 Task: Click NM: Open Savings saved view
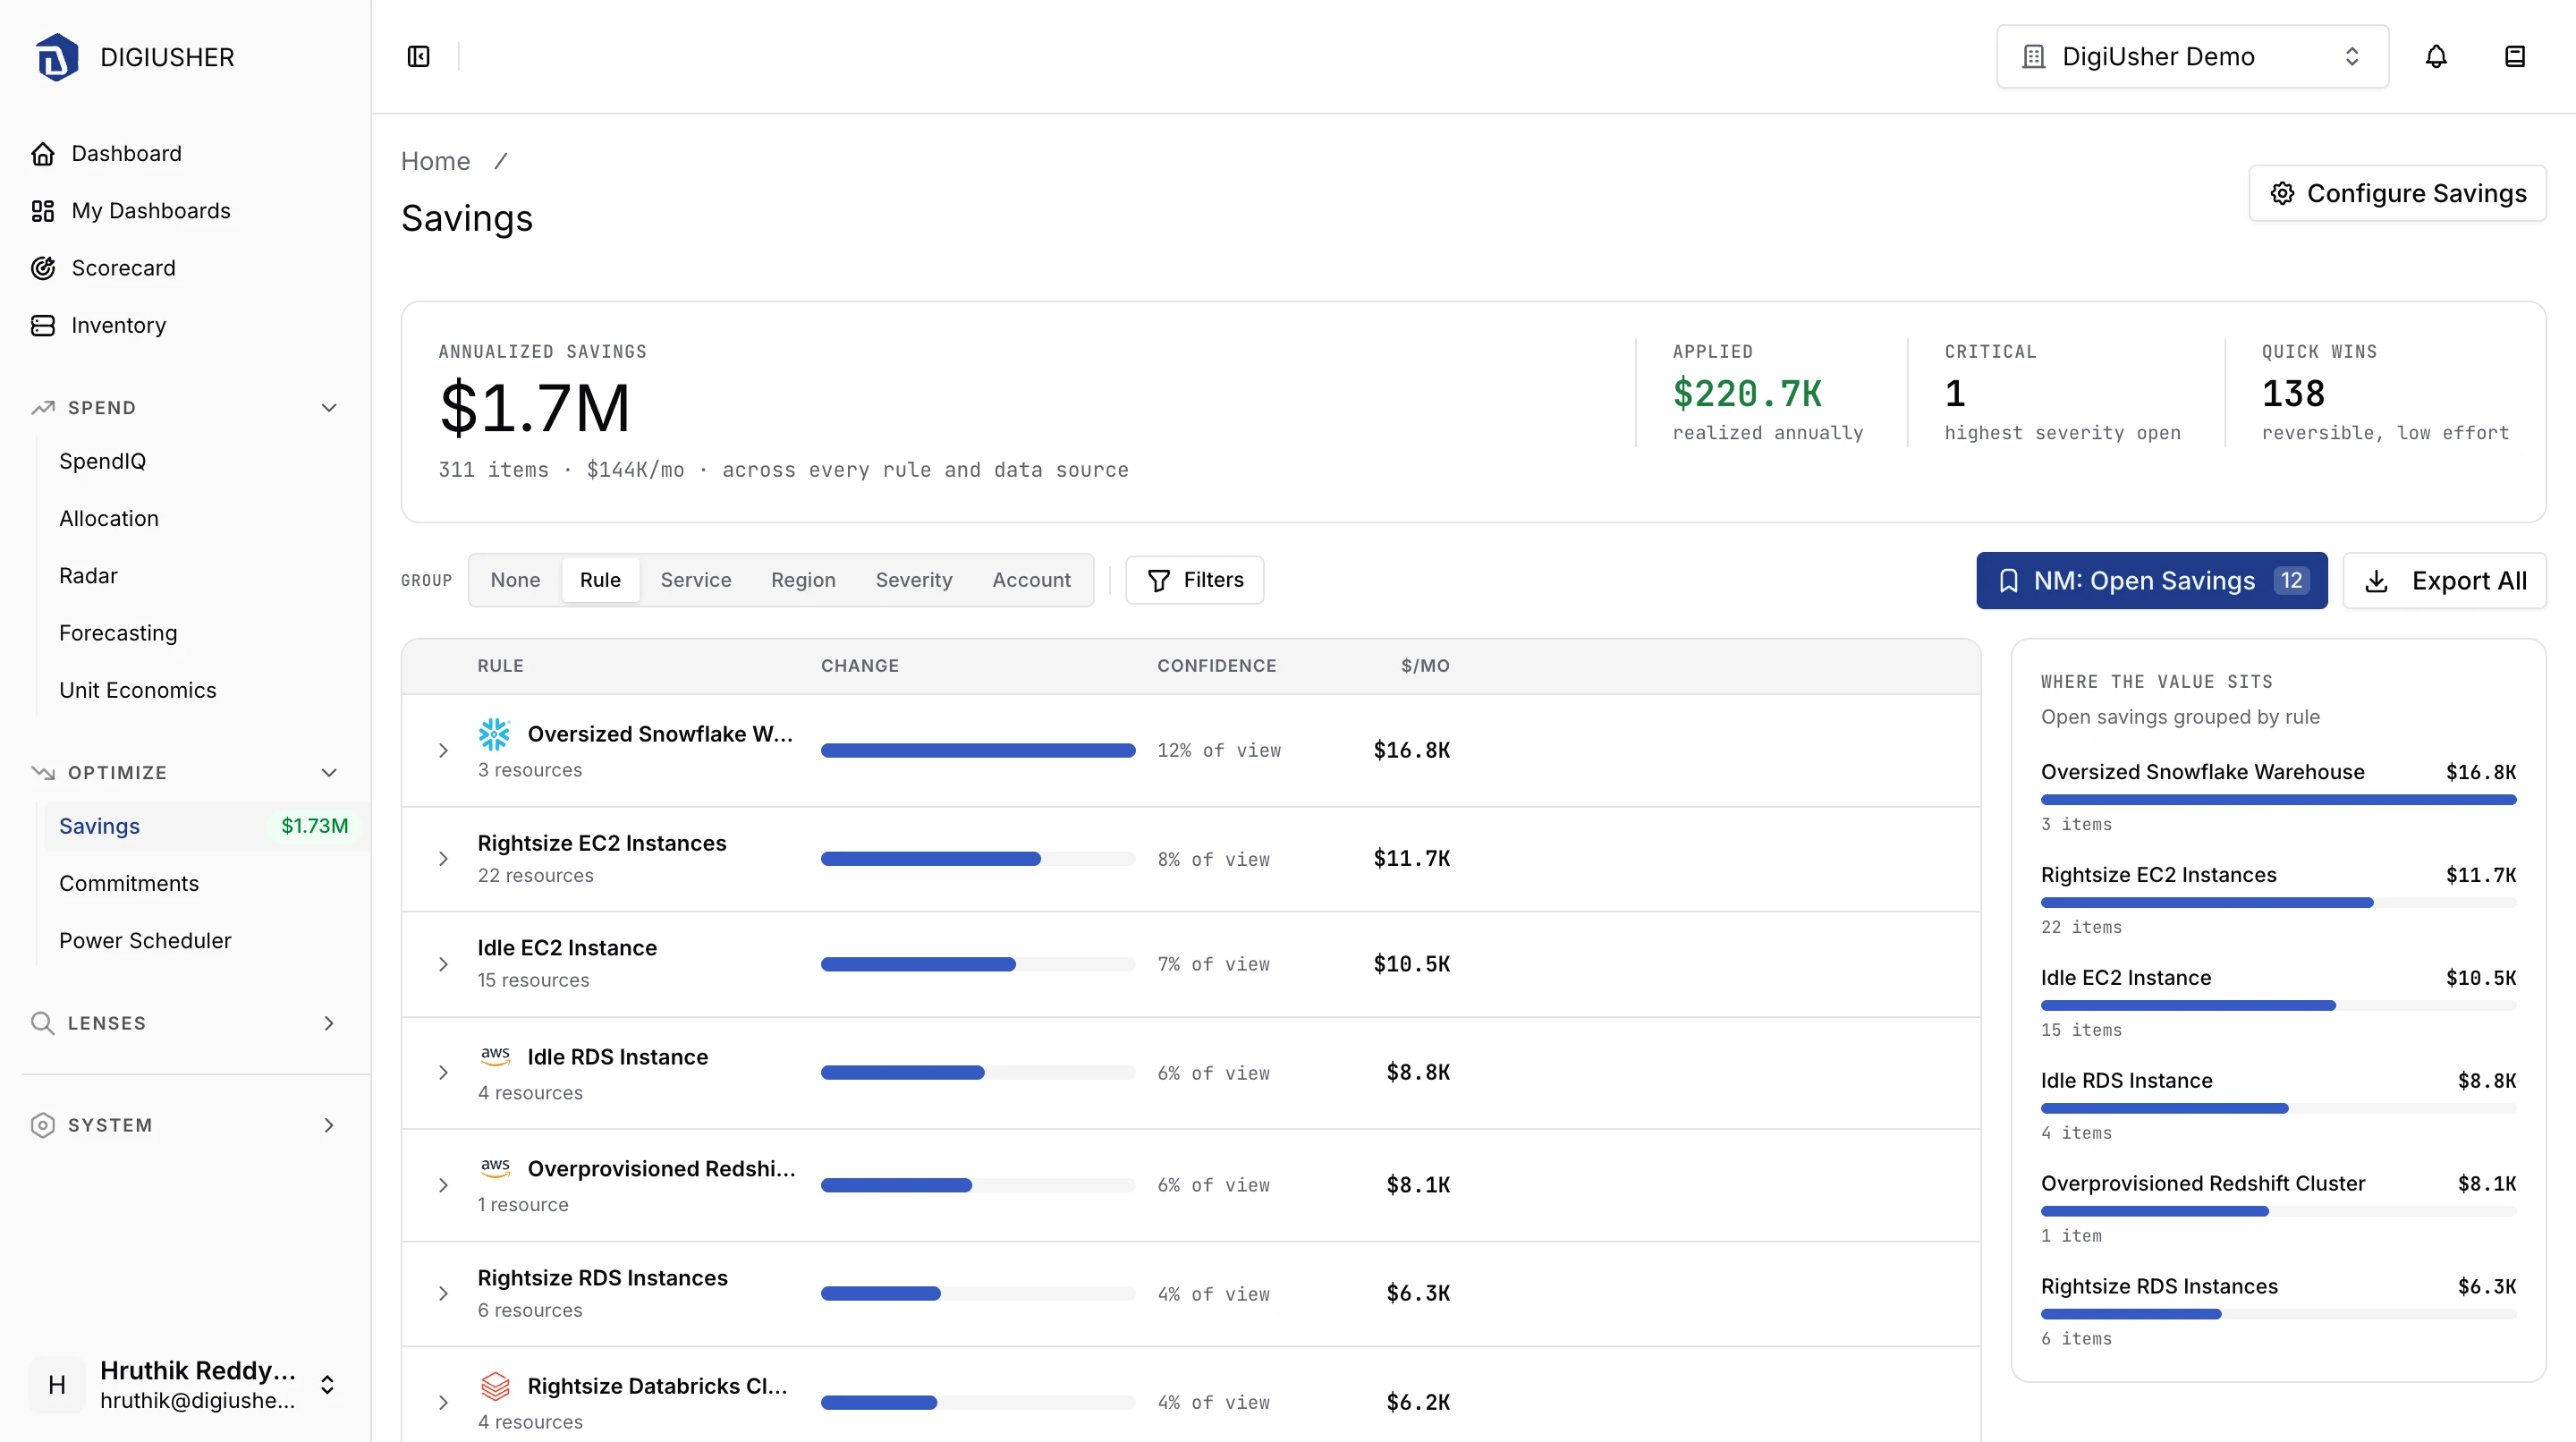coord(2151,580)
